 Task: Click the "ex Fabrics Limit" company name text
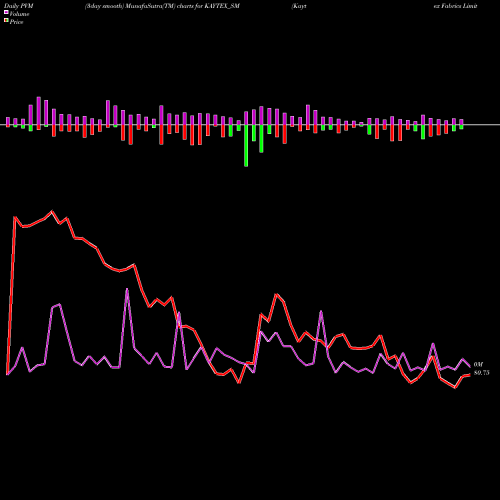coord(455,6)
